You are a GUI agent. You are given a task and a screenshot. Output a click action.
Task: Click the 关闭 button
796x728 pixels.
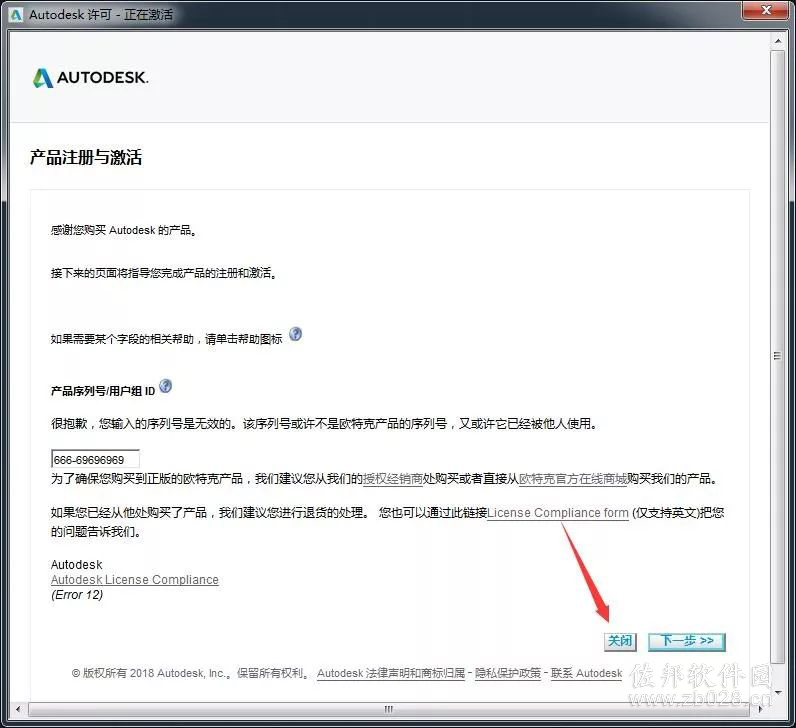pos(620,641)
